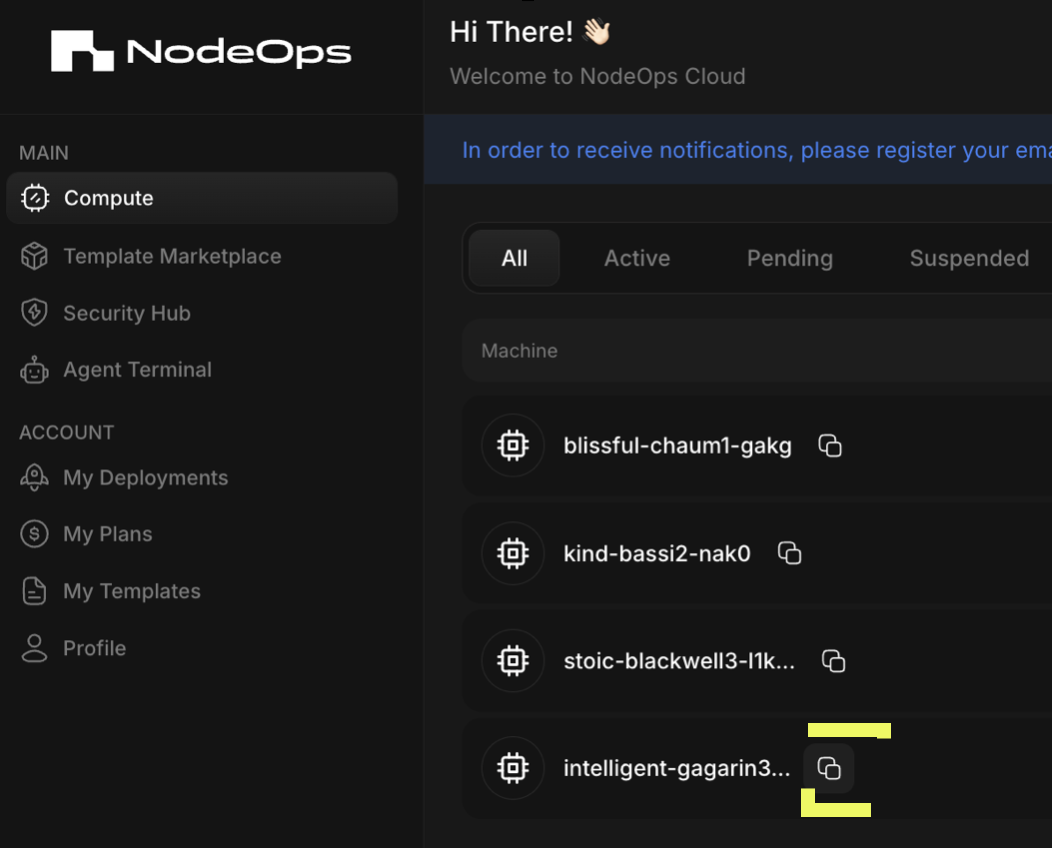Copy the intelligent-gagarin3 machine name
The height and width of the screenshot is (848, 1052).
point(829,768)
